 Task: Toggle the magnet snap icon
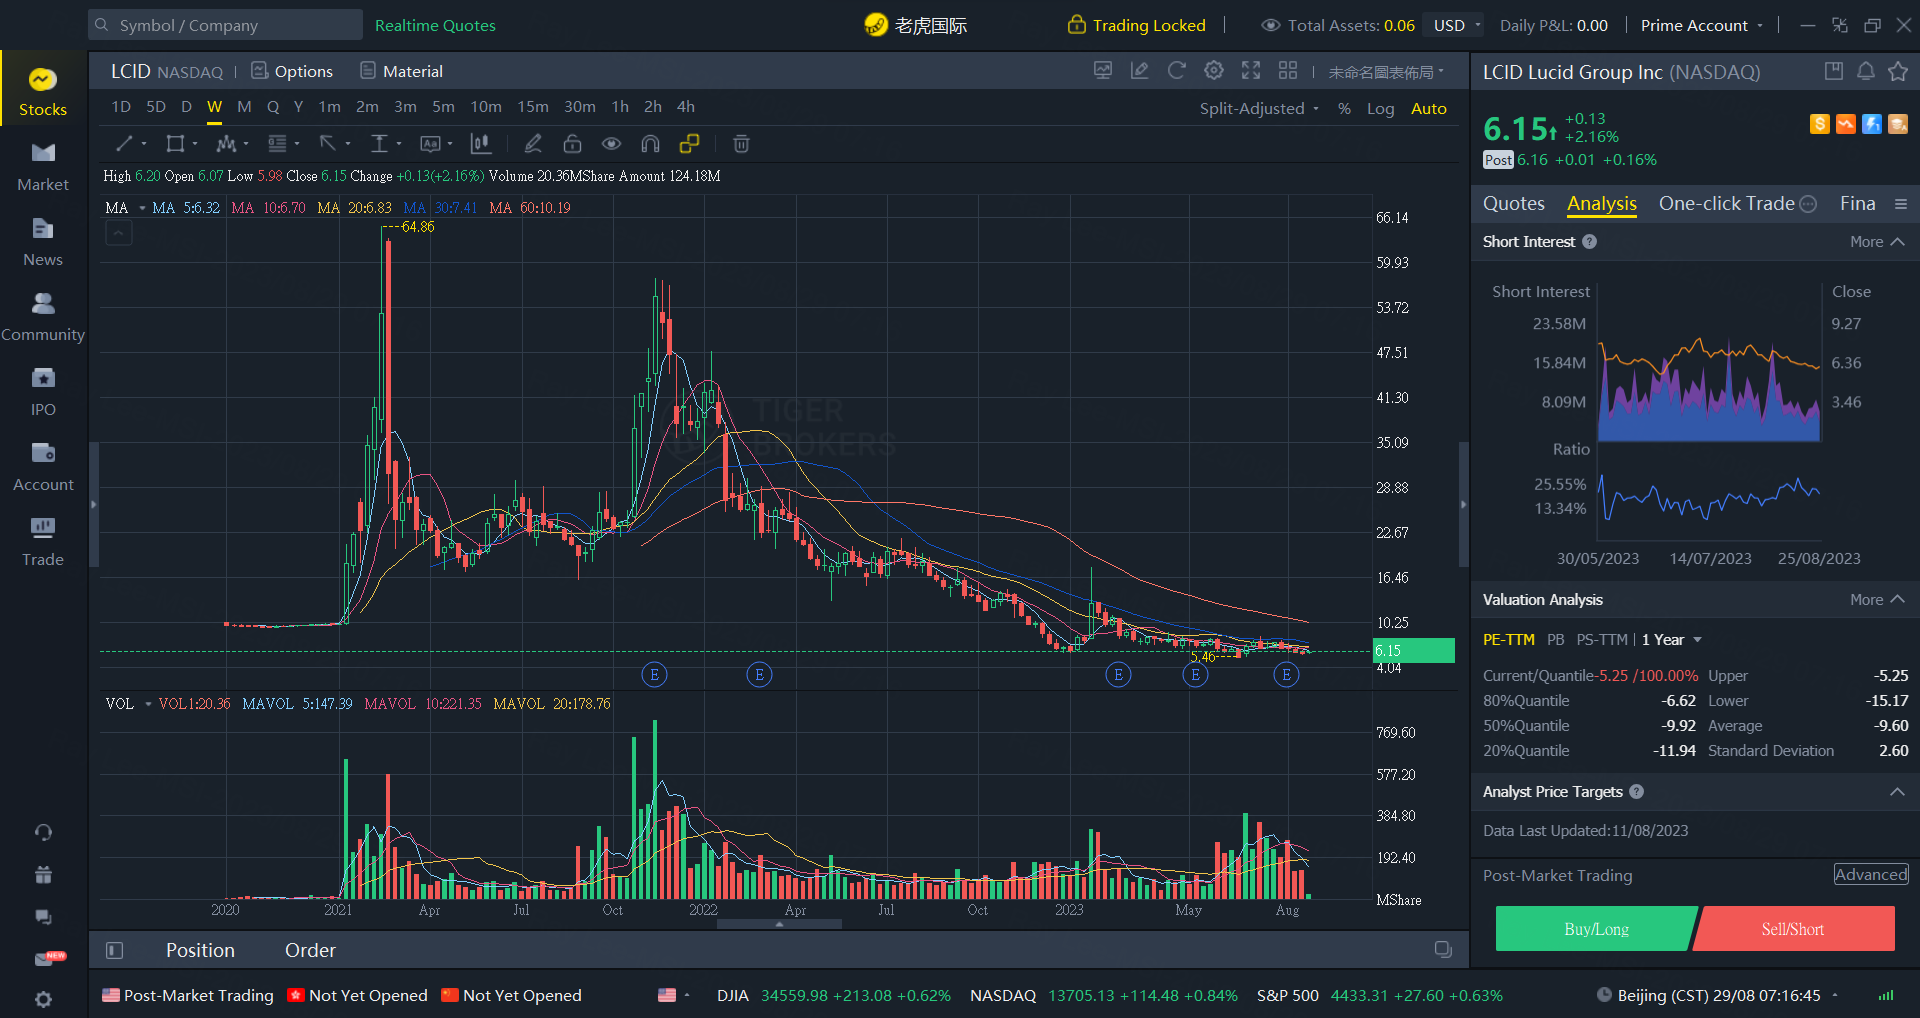[x=650, y=144]
